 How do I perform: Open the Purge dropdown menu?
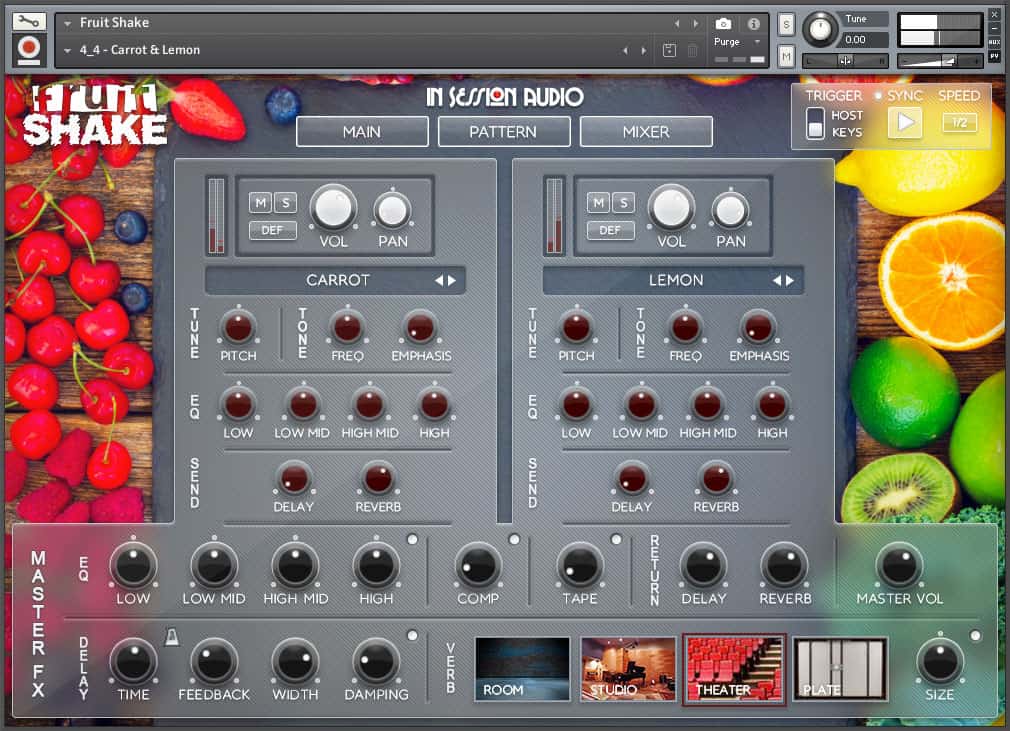pyautogui.click(x=738, y=42)
